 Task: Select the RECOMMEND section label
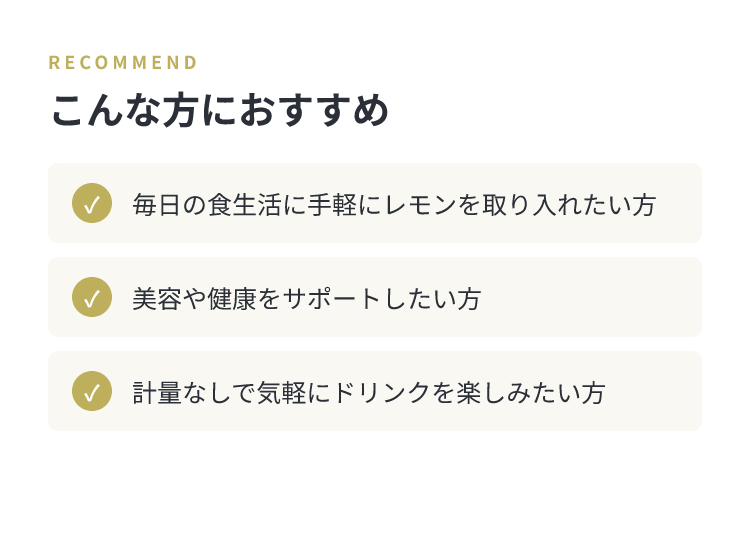(x=123, y=63)
